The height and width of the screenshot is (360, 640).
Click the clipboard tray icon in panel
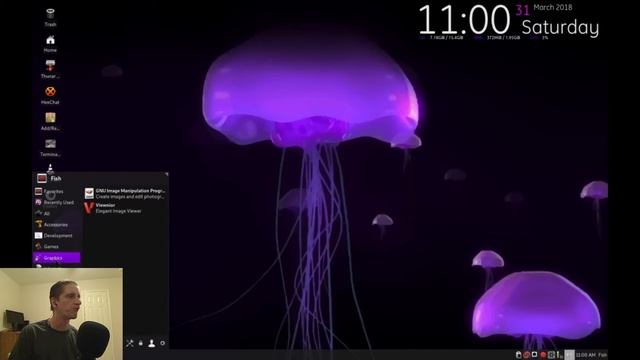click(519, 355)
